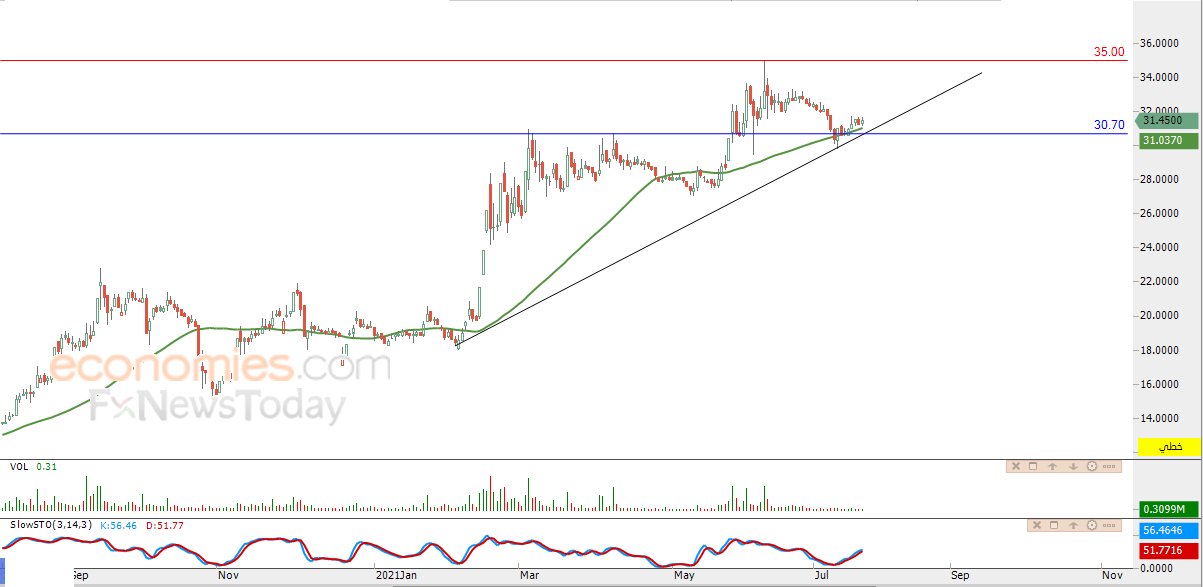Open VOL panel more options menu
This screenshot has width=1203, height=587.
[x=1109, y=466]
